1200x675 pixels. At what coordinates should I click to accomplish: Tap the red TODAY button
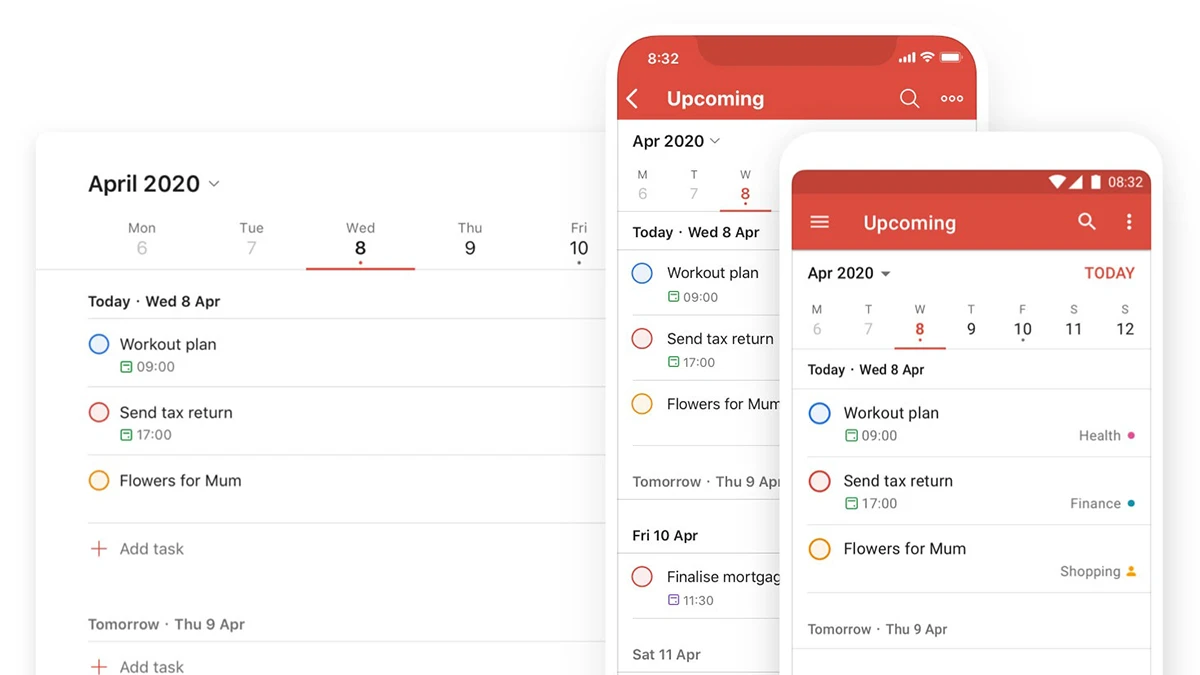[x=1109, y=273]
